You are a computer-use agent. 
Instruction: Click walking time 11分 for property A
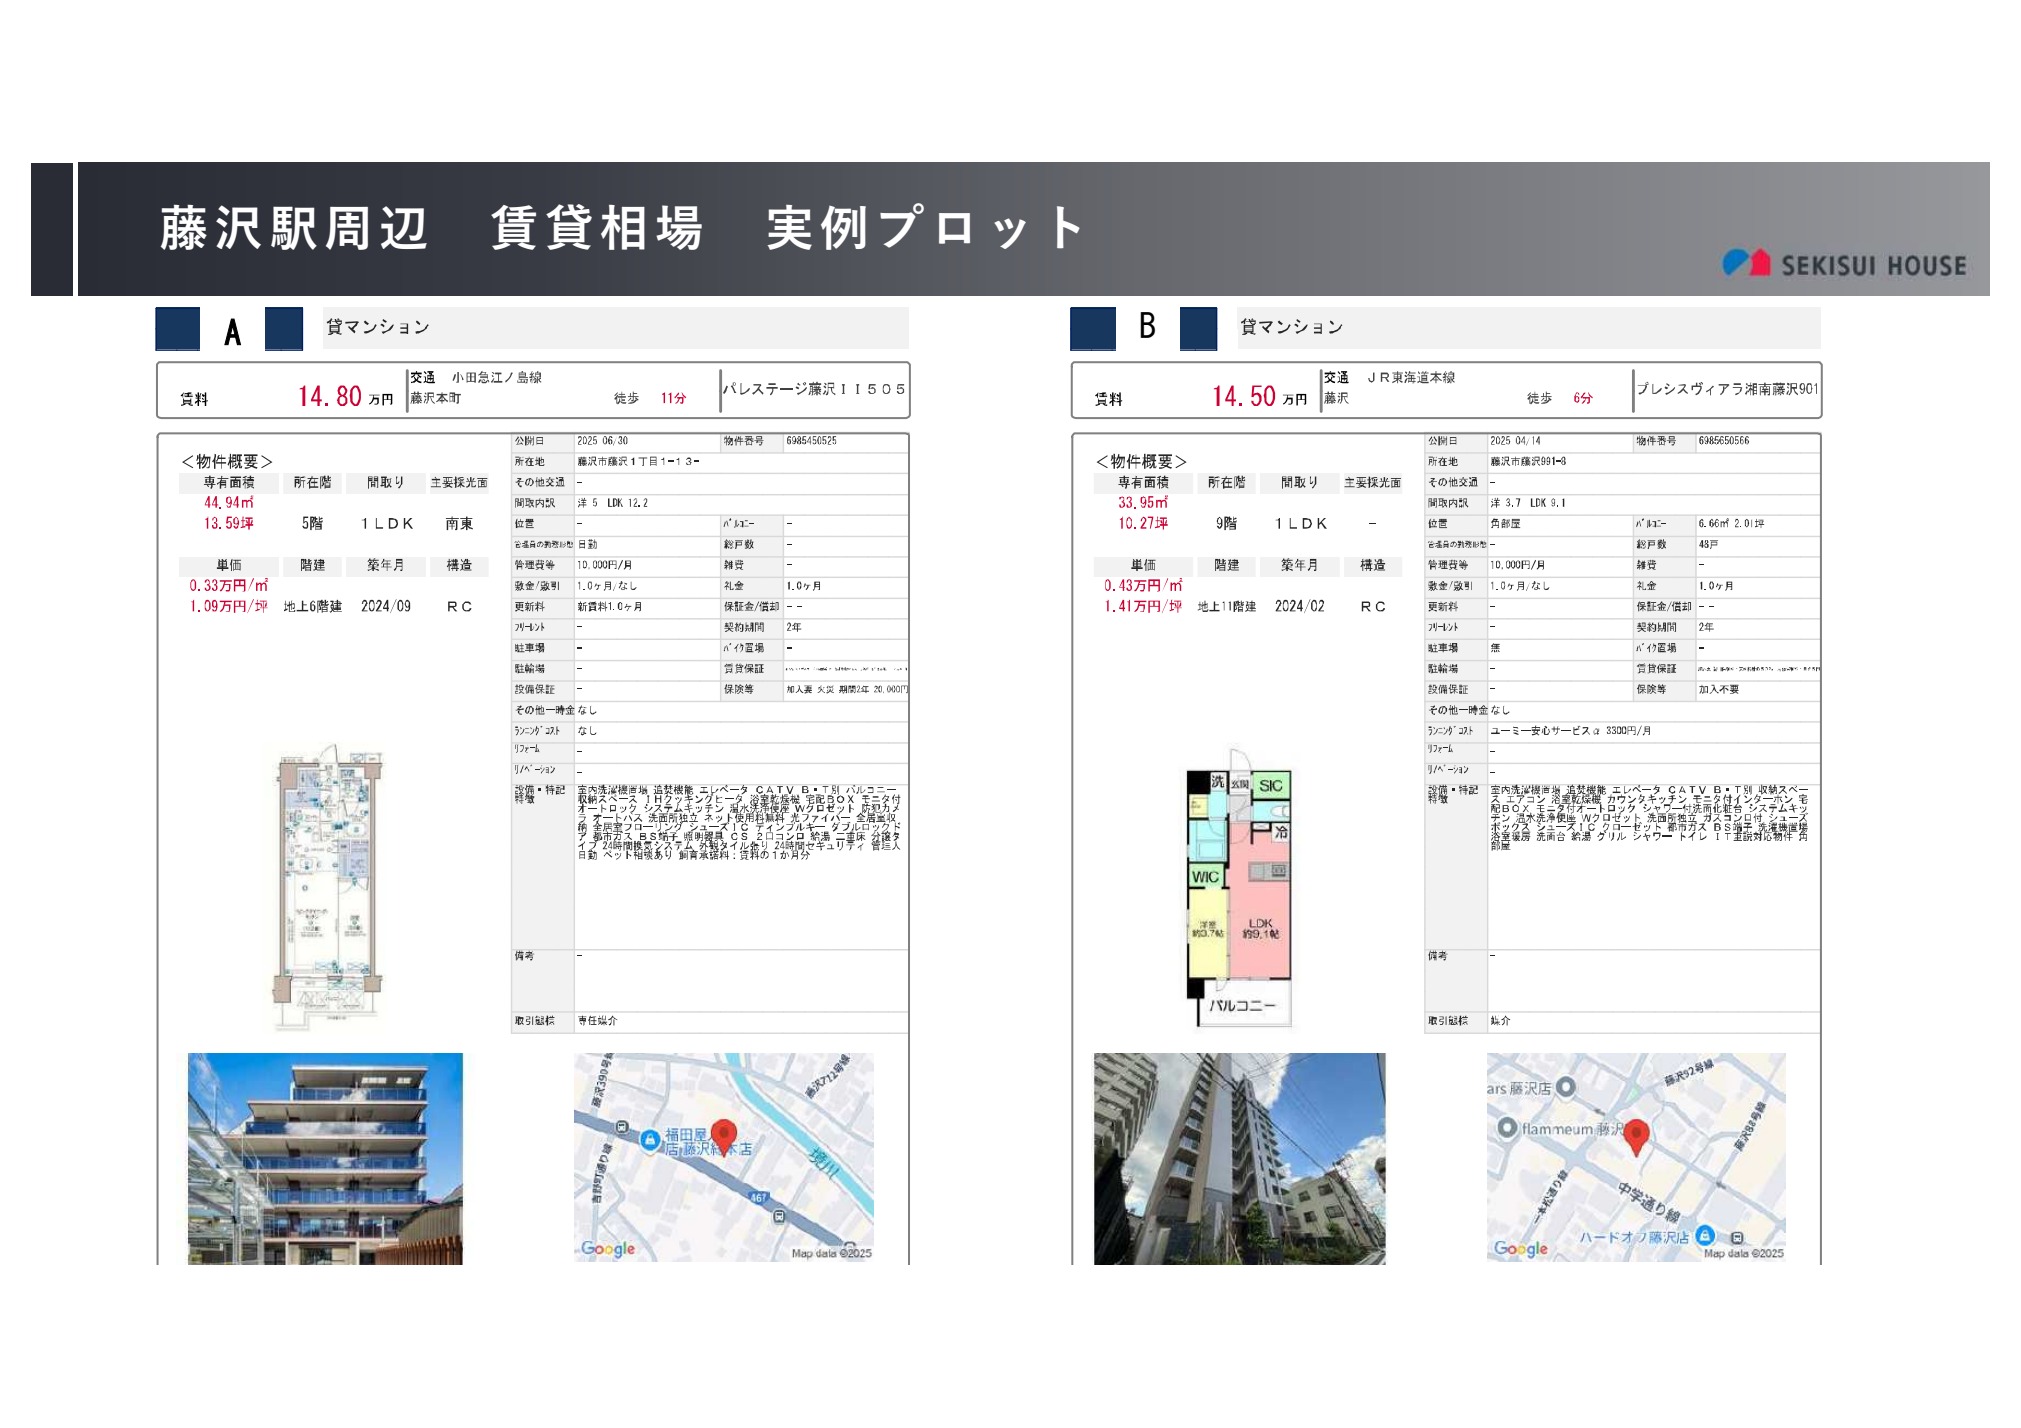click(x=673, y=398)
